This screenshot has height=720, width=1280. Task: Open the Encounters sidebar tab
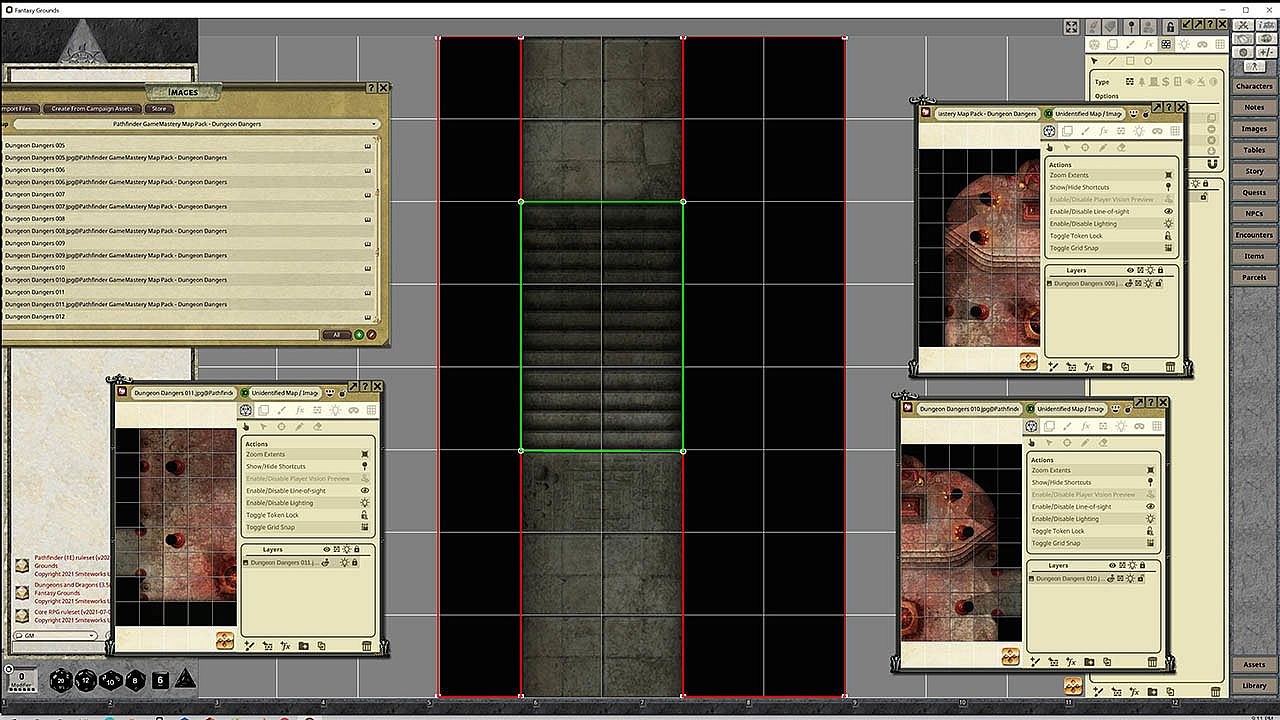click(1254, 235)
